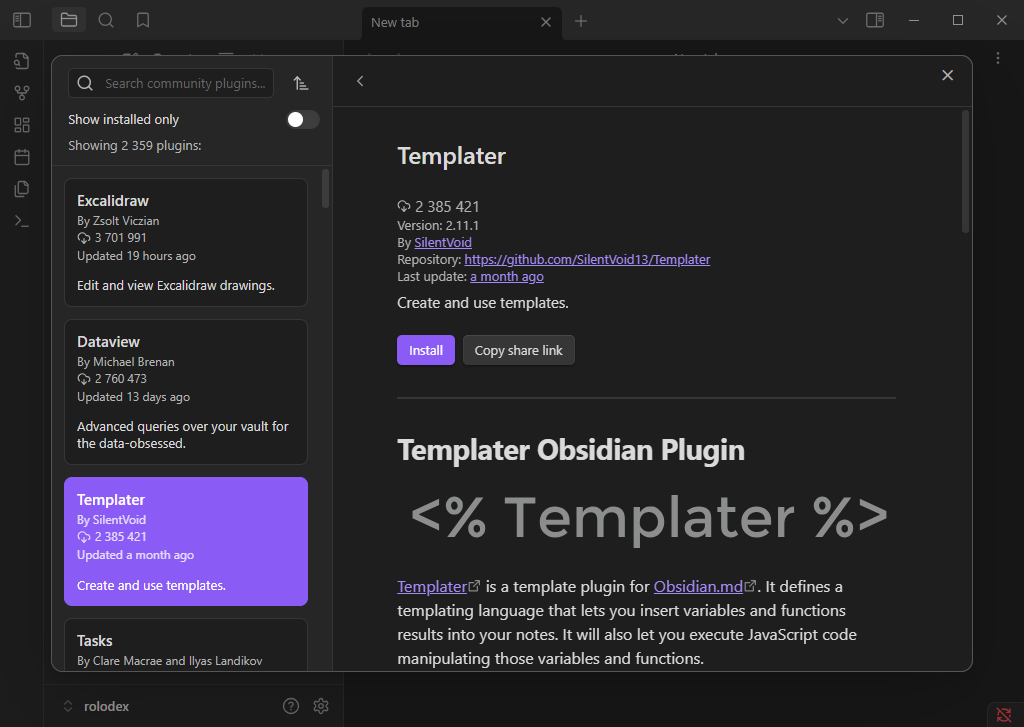This screenshot has width=1024, height=727.
Task: Open the canvas grid ribbon icon
Action: [x=22, y=125]
